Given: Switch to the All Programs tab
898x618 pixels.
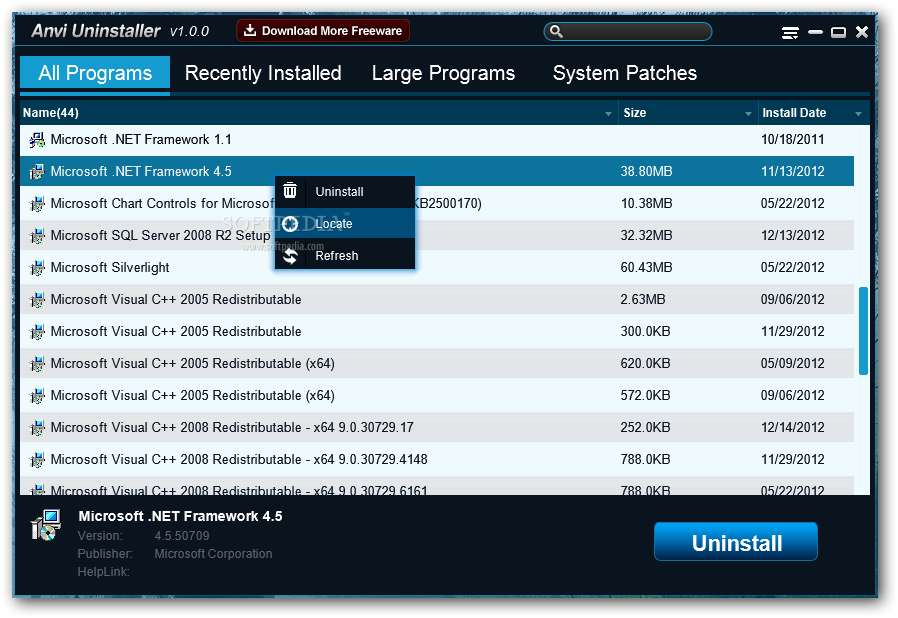Looking at the screenshot, I should tap(95, 74).
